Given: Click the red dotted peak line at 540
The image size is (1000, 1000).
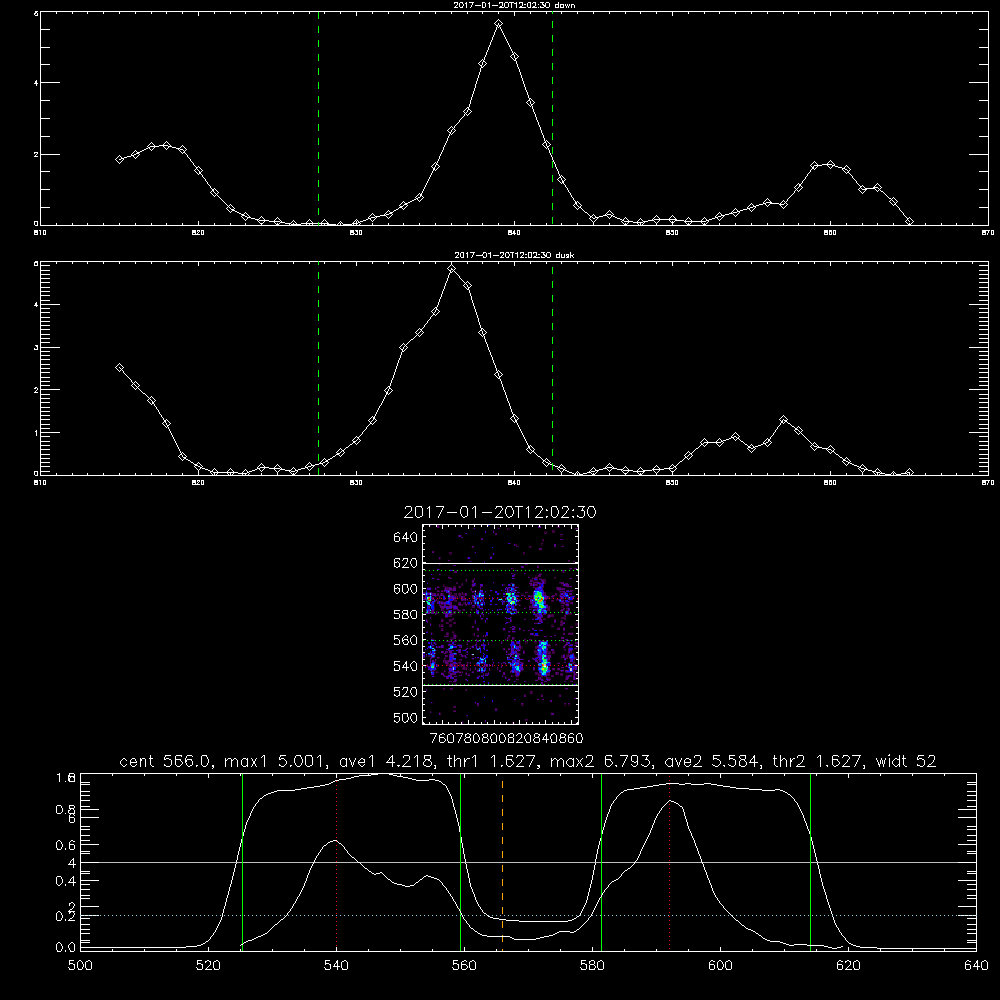Looking at the screenshot, I should [336, 861].
